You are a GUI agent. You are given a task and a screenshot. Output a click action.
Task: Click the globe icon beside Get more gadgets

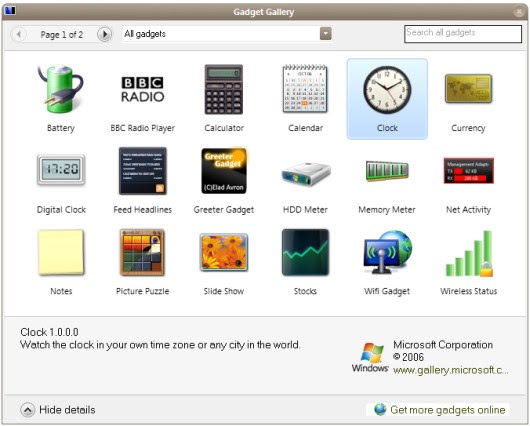point(380,409)
